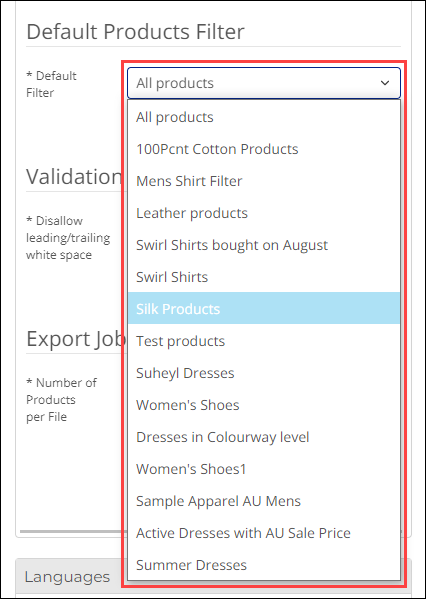This screenshot has width=426, height=599.
Task: Select highlighted Silk Products option
Action: pos(264,309)
